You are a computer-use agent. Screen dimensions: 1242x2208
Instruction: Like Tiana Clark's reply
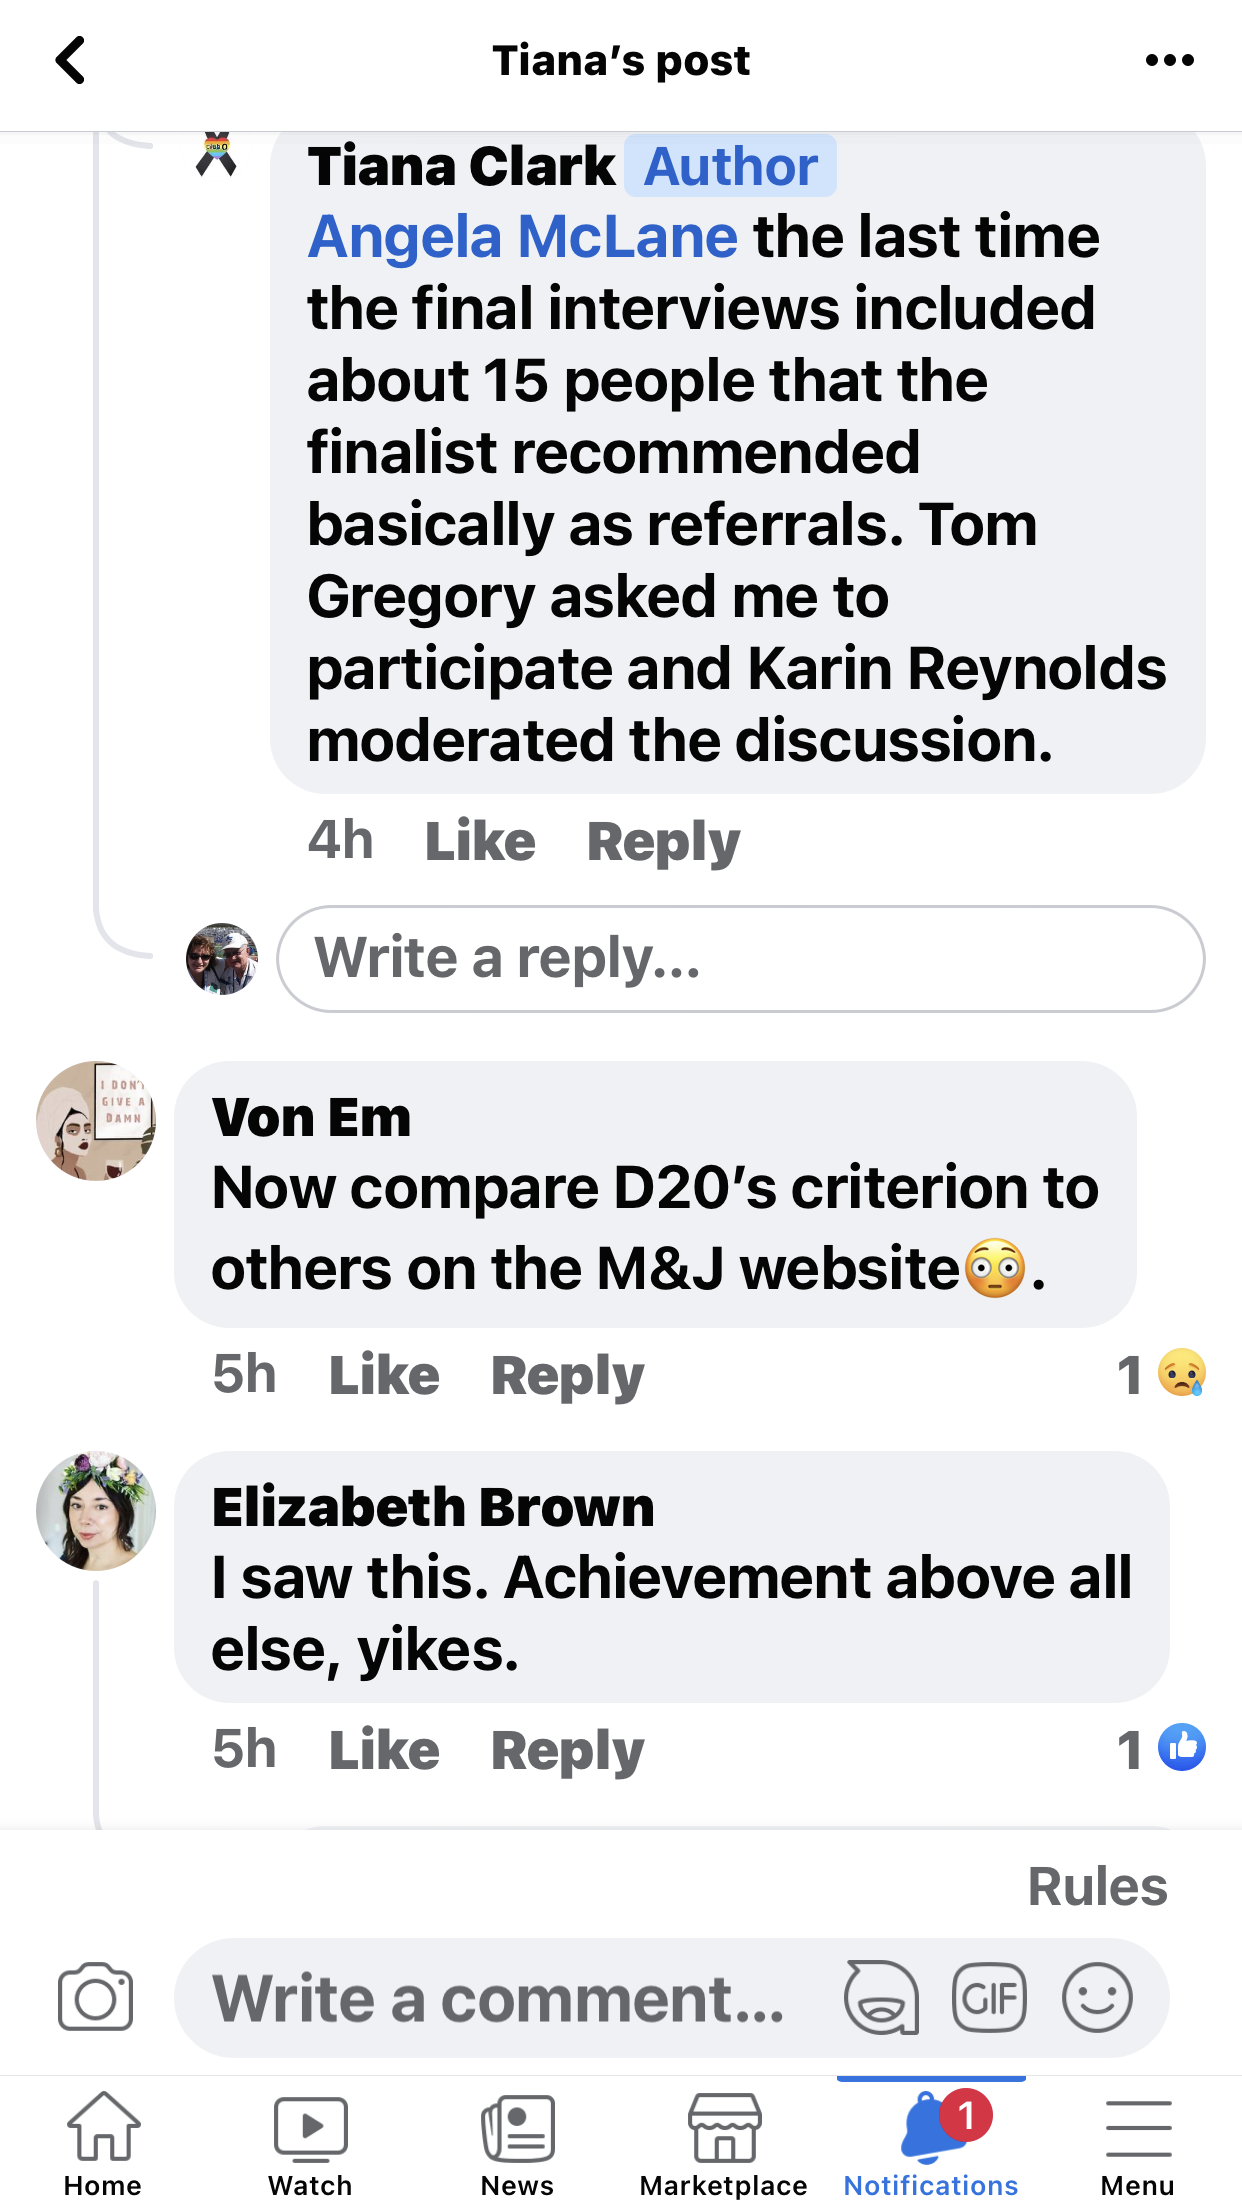[x=480, y=841]
